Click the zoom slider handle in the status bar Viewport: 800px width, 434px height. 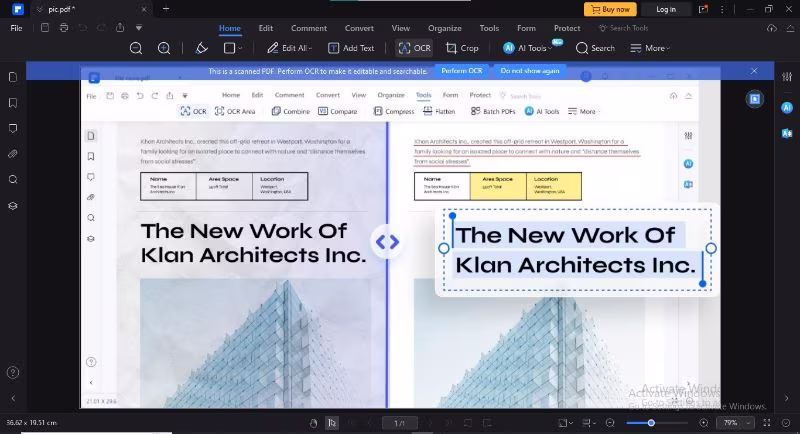pyautogui.click(x=651, y=423)
